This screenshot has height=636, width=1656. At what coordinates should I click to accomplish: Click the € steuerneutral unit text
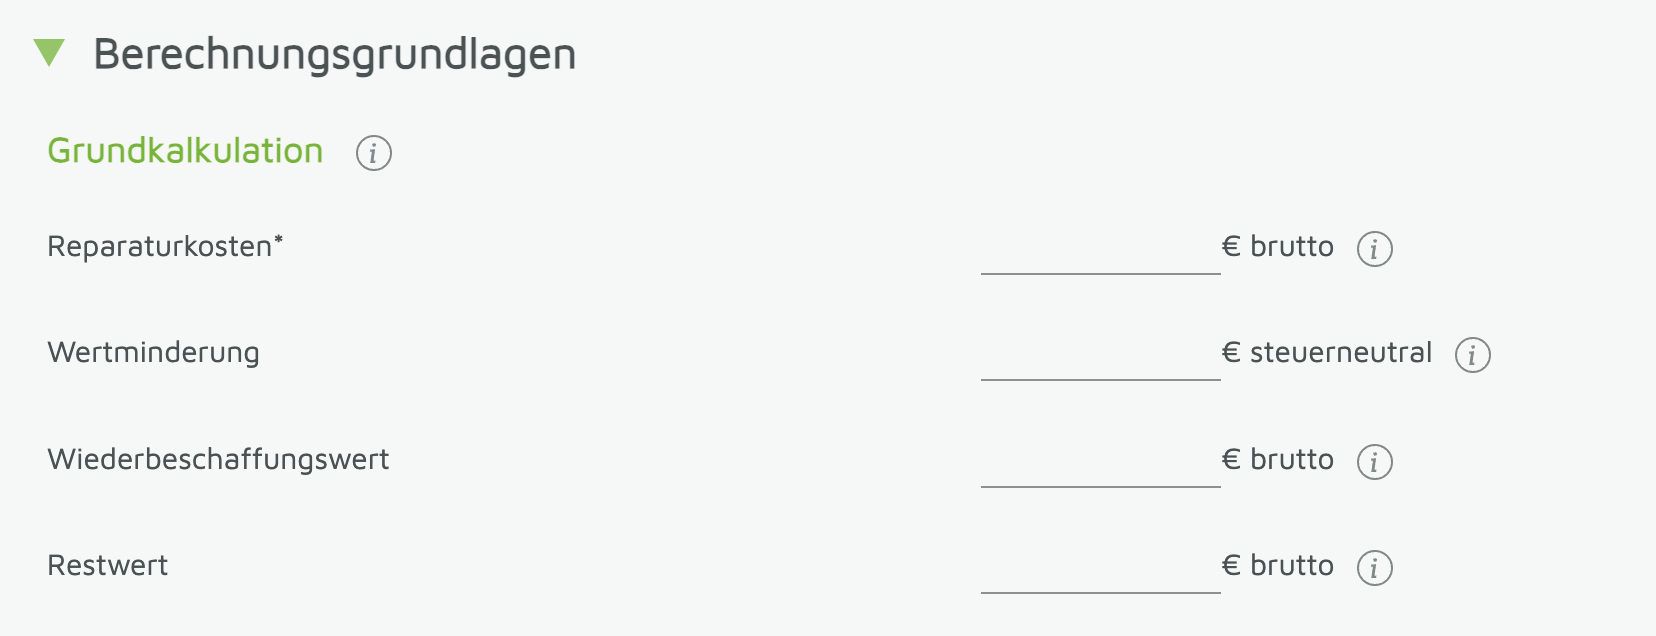point(1327,352)
